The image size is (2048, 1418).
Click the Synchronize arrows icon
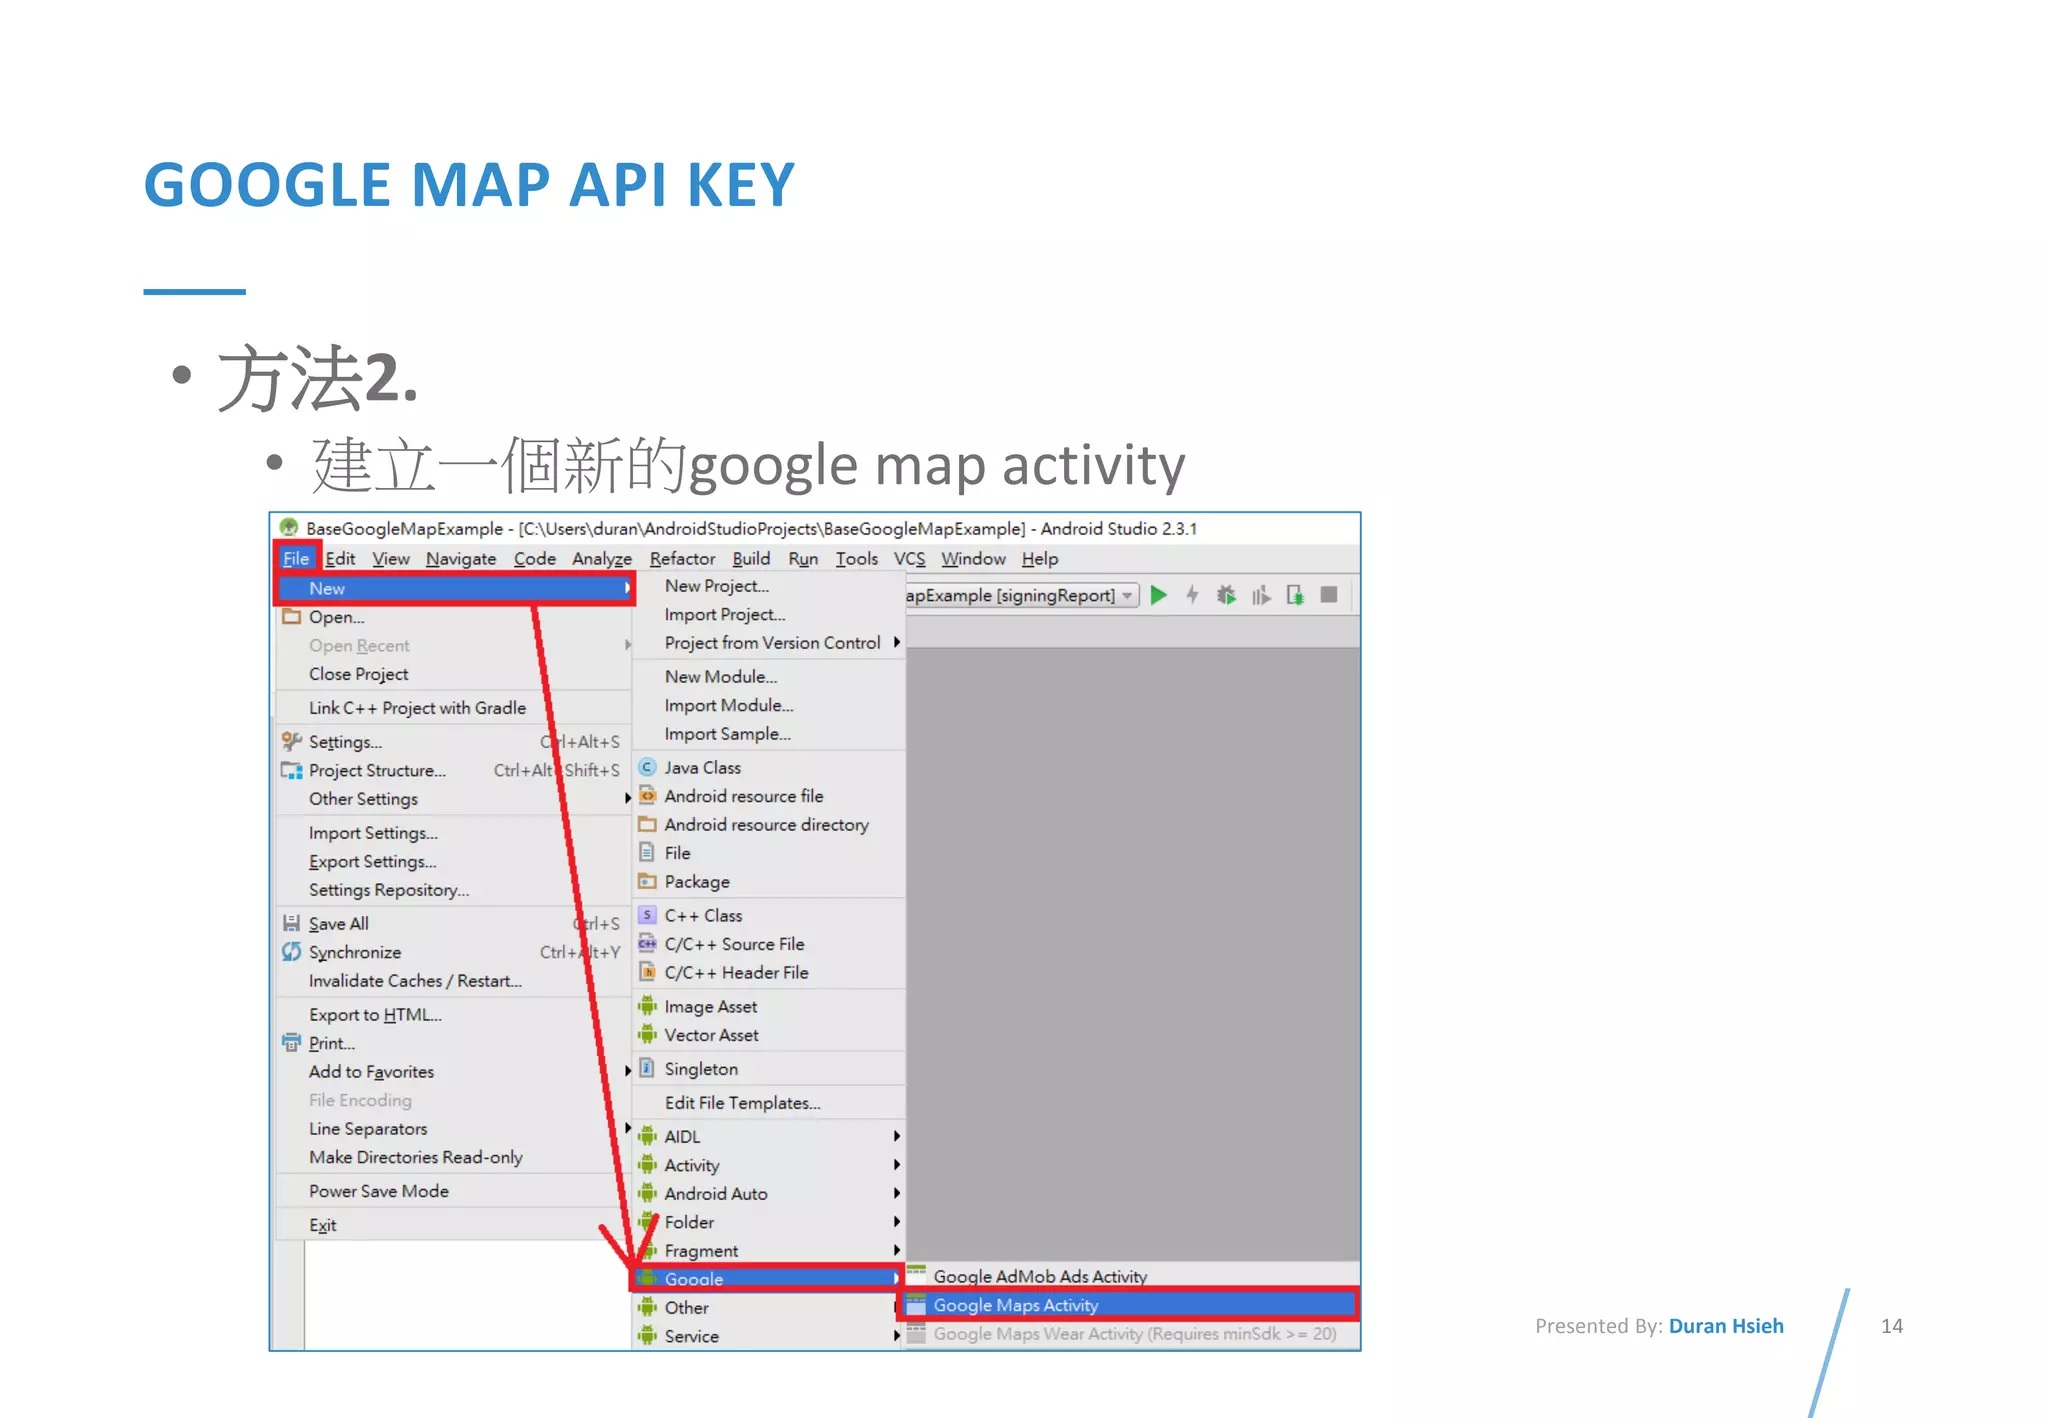tap(291, 952)
